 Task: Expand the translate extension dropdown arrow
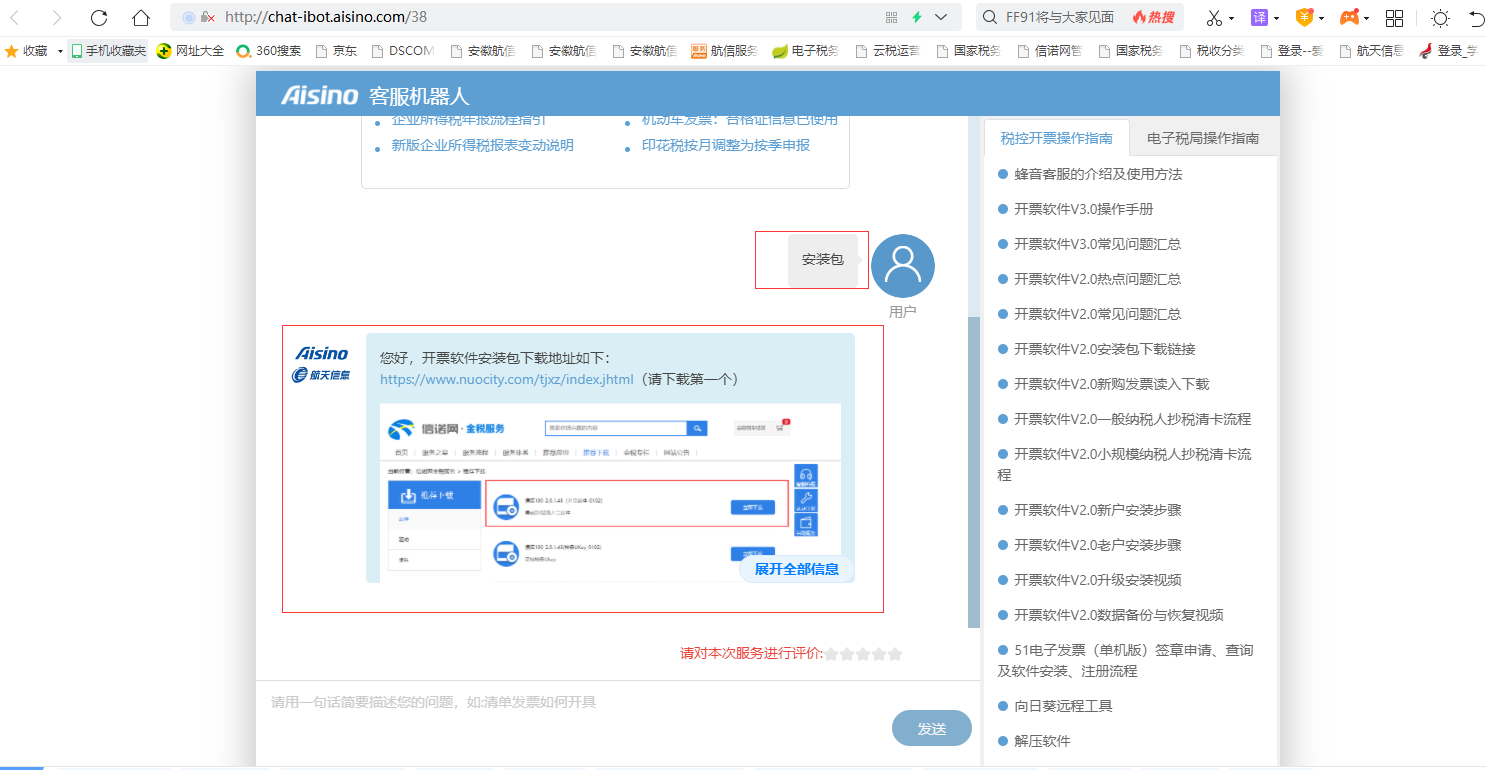(x=1276, y=18)
